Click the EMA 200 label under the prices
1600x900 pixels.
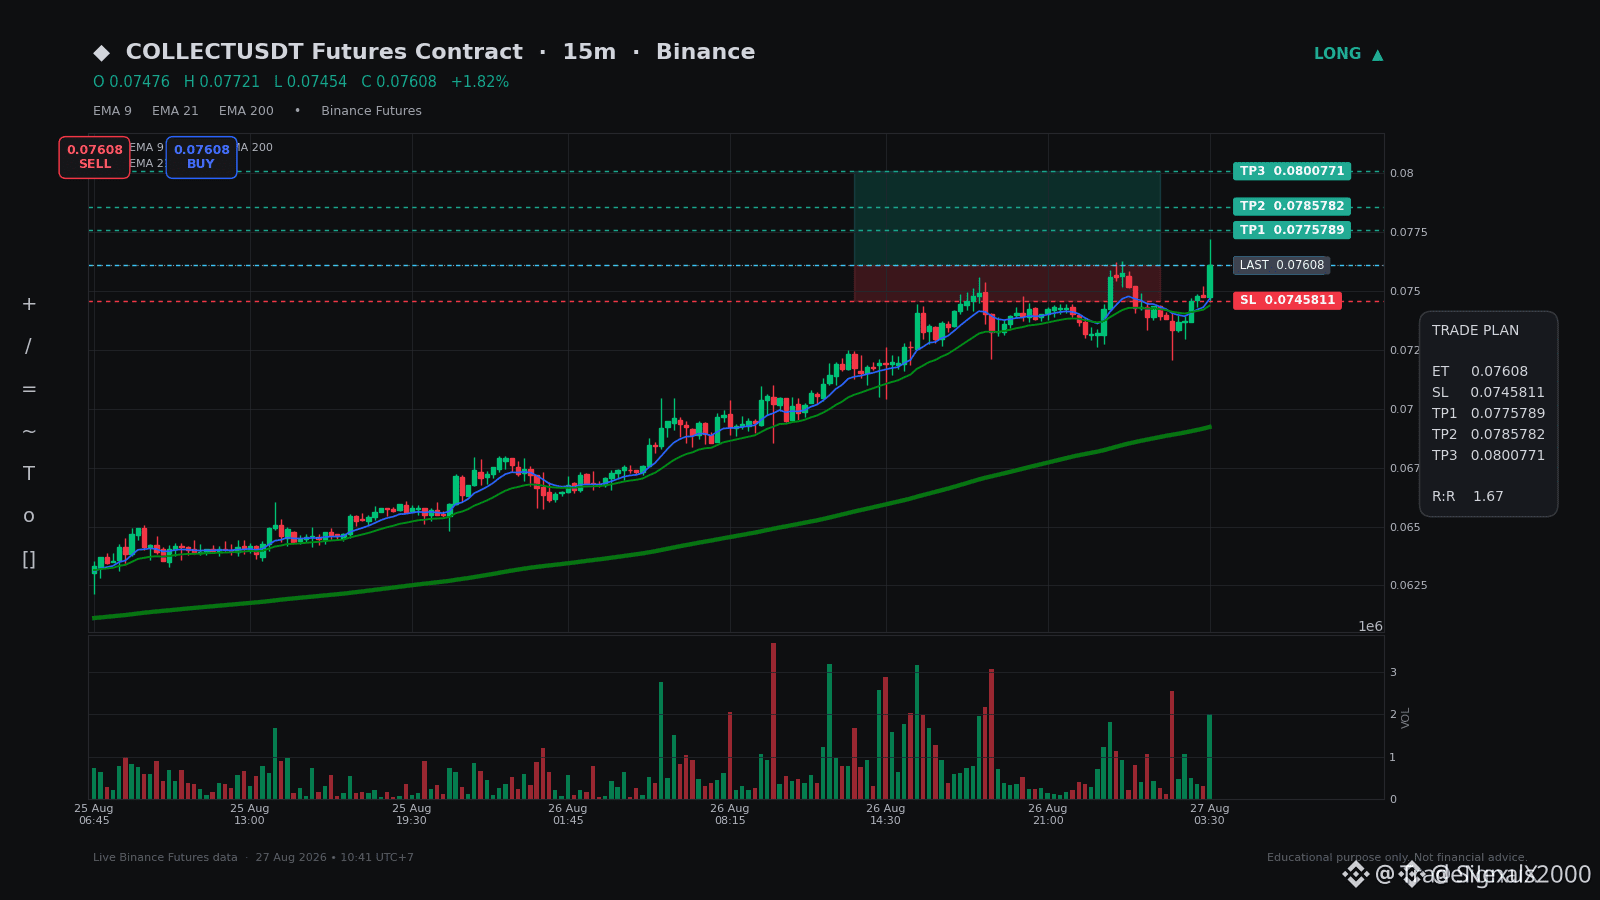pyautogui.click(x=246, y=111)
